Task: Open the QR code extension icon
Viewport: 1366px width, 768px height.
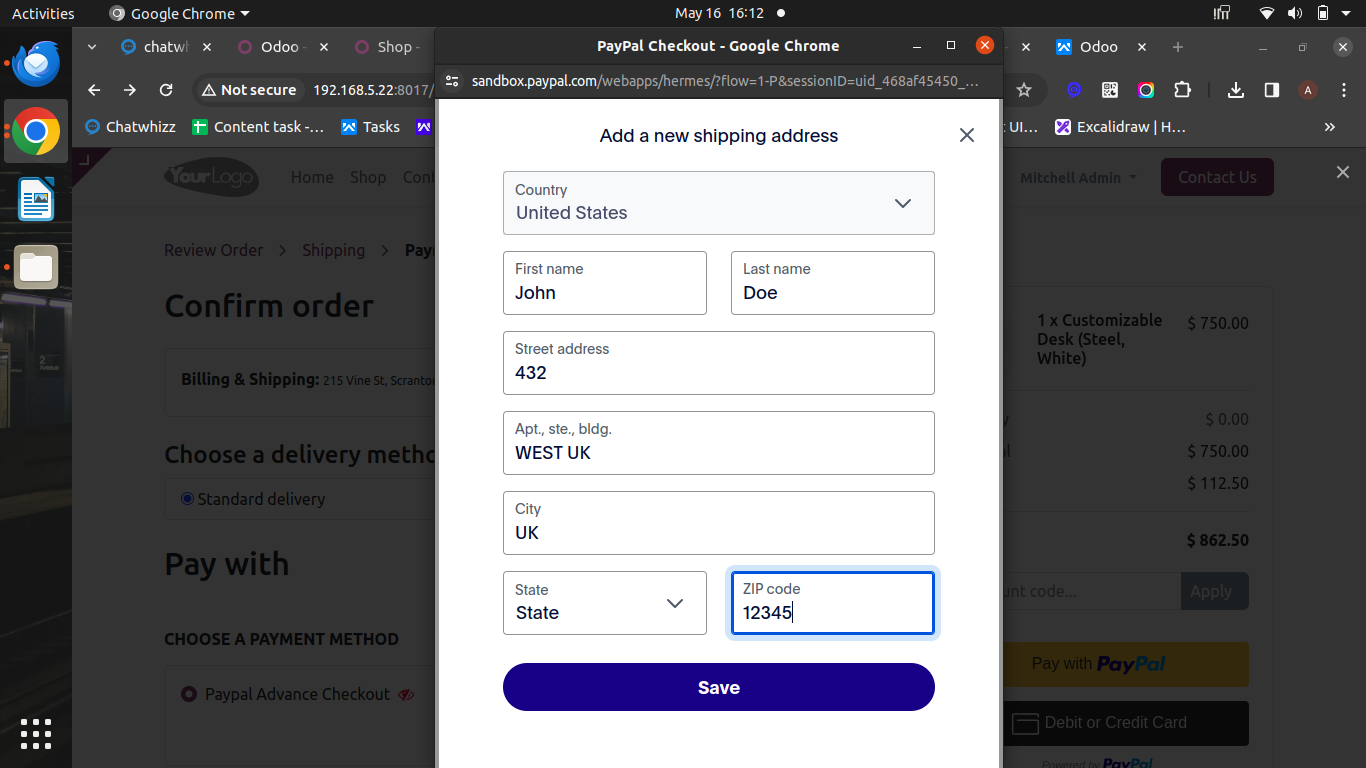Action: [x=1110, y=90]
